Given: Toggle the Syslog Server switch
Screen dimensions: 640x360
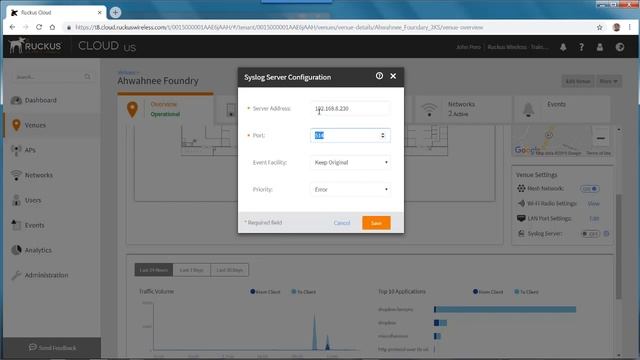Looking at the screenshot, I should (x=591, y=234).
